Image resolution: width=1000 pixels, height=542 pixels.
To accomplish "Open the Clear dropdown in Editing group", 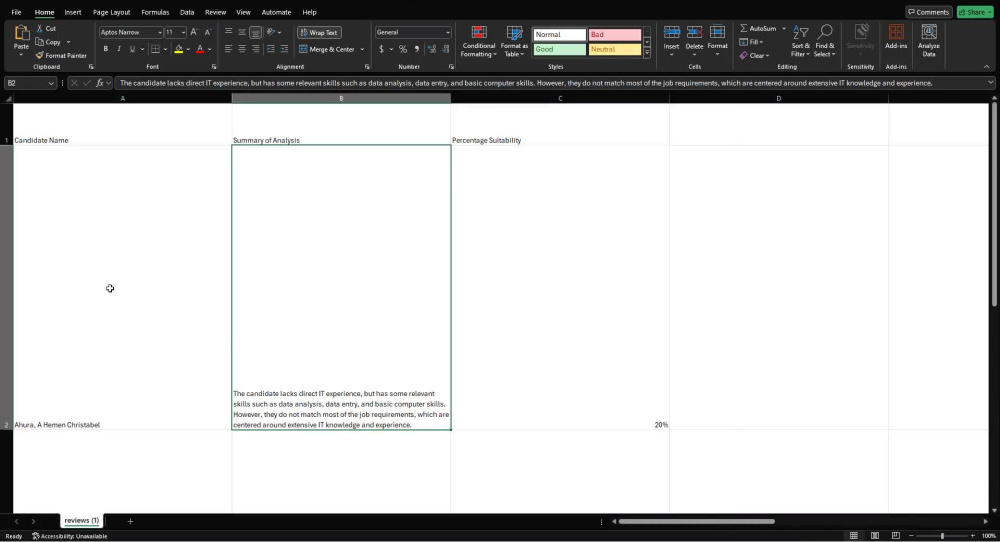I will [x=754, y=55].
